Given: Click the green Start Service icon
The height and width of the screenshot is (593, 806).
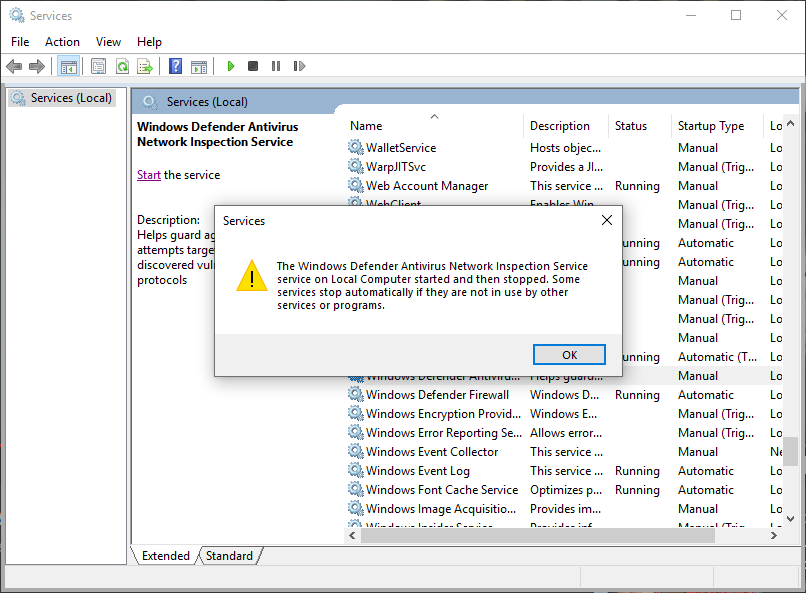Looking at the screenshot, I should 231,66.
